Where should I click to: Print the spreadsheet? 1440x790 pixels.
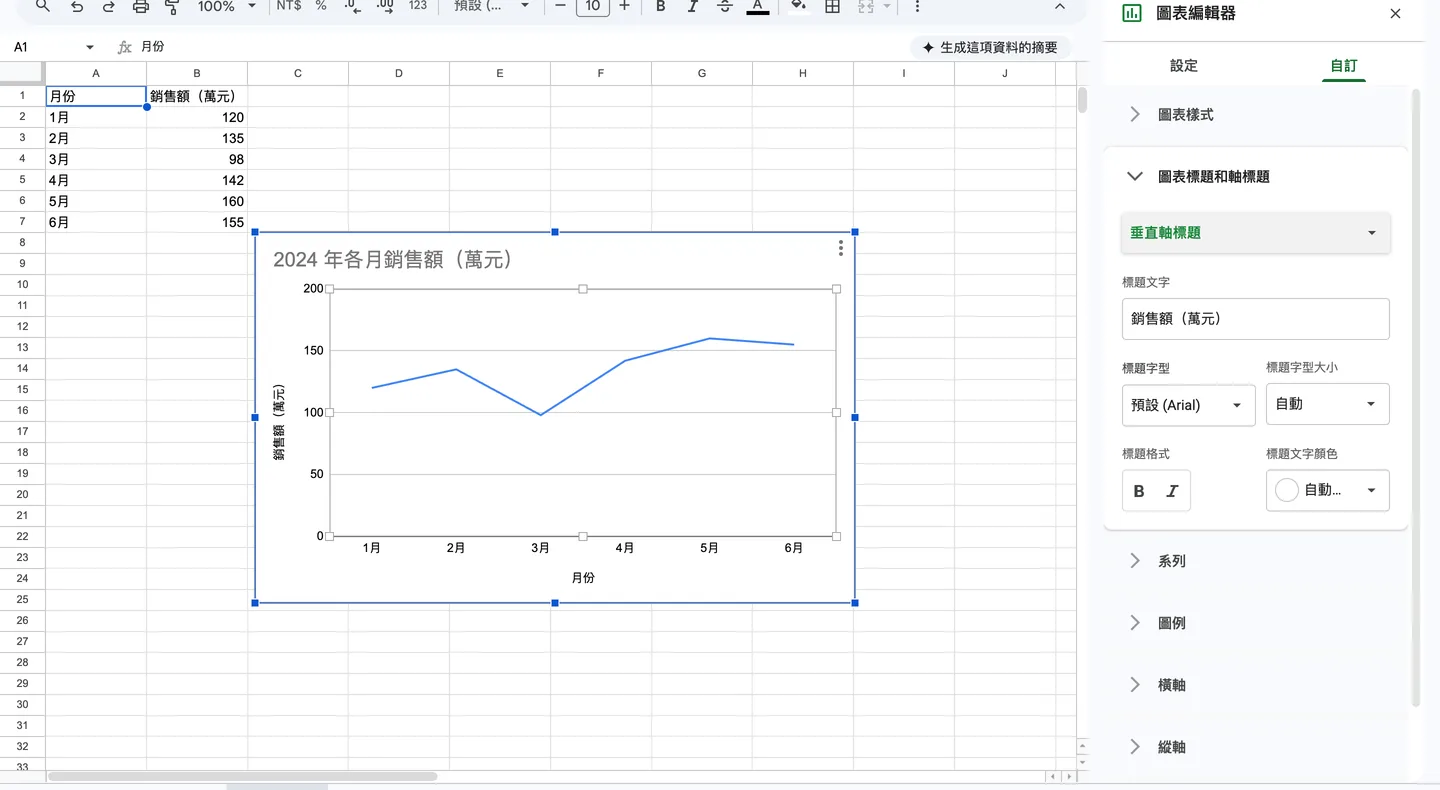(140, 7)
